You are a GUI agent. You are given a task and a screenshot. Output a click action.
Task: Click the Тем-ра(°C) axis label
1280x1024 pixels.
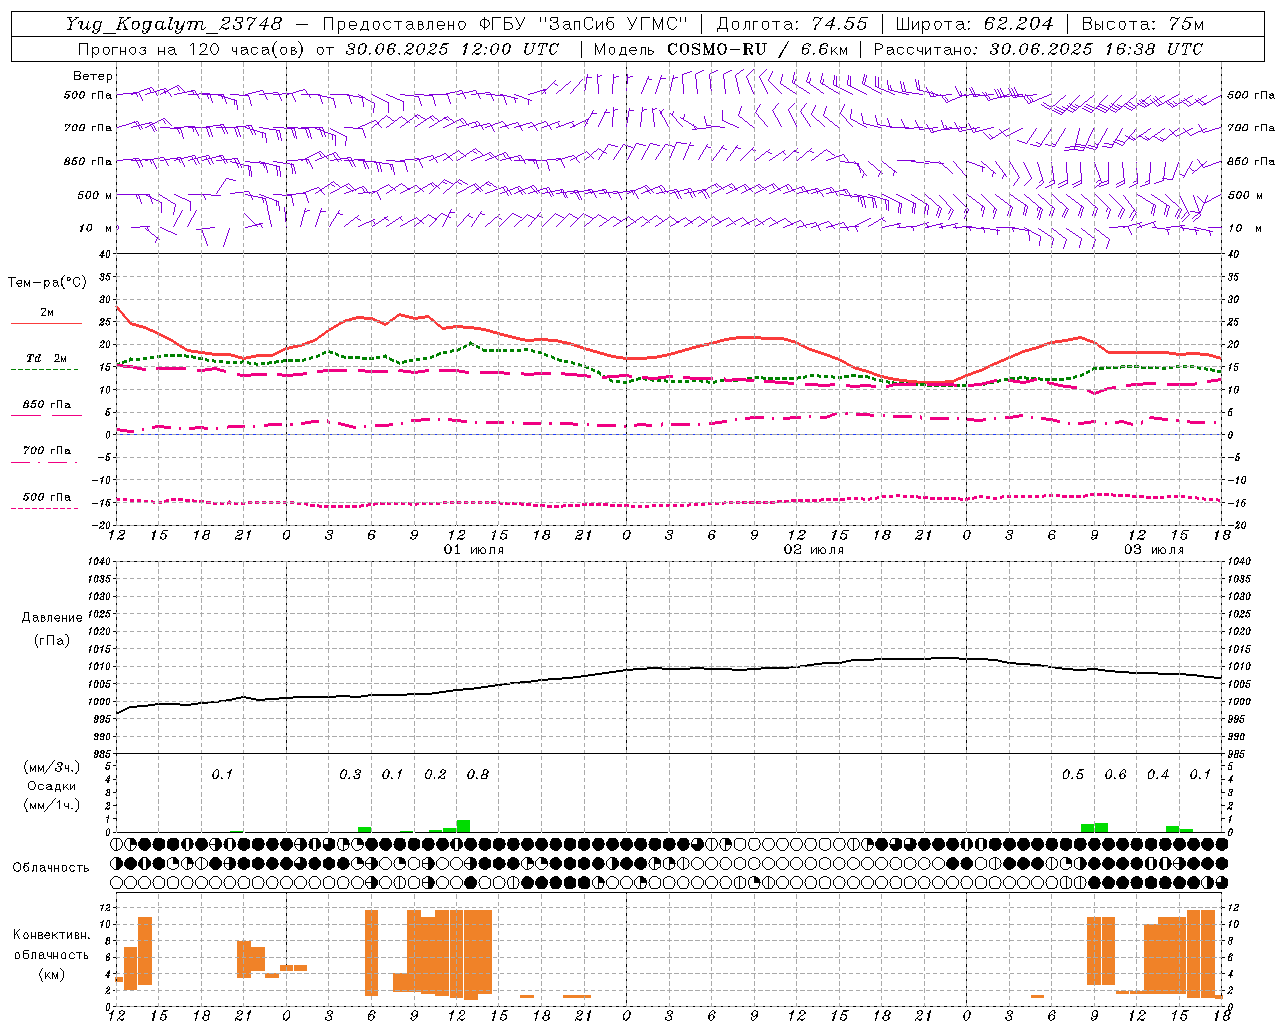(x=47, y=283)
